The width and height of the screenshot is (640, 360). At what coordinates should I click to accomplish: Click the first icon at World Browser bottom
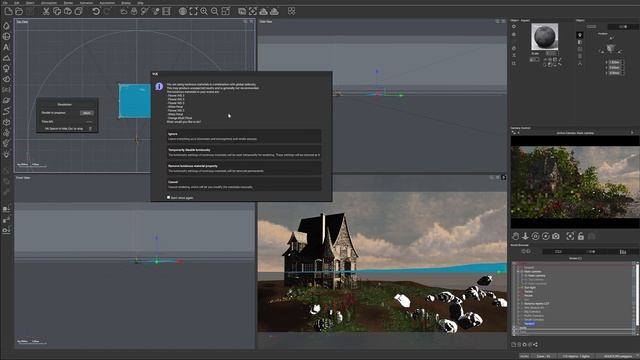[513, 344]
